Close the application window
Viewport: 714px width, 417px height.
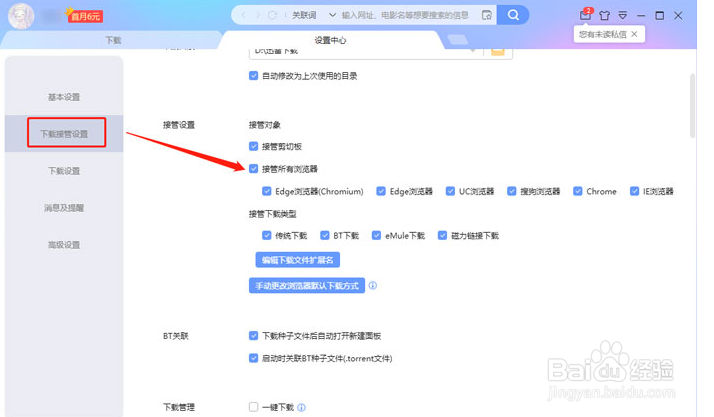(x=678, y=16)
